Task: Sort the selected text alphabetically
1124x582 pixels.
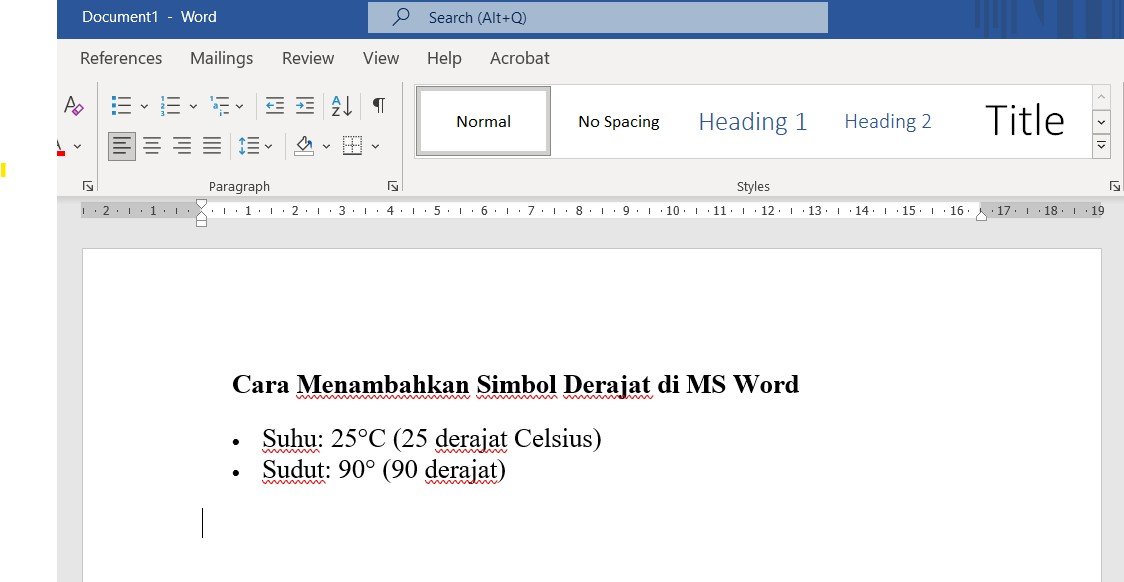Action: [x=341, y=106]
